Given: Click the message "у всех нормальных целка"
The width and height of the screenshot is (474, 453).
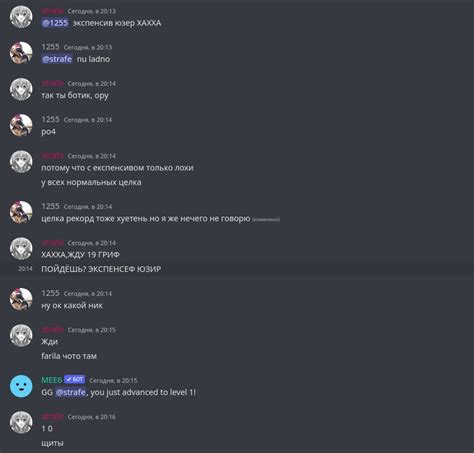Looking at the screenshot, I should (91, 182).
